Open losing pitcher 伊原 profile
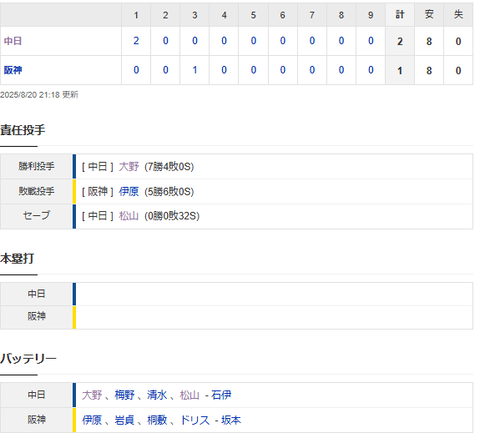480x433 pixels. pos(129,191)
